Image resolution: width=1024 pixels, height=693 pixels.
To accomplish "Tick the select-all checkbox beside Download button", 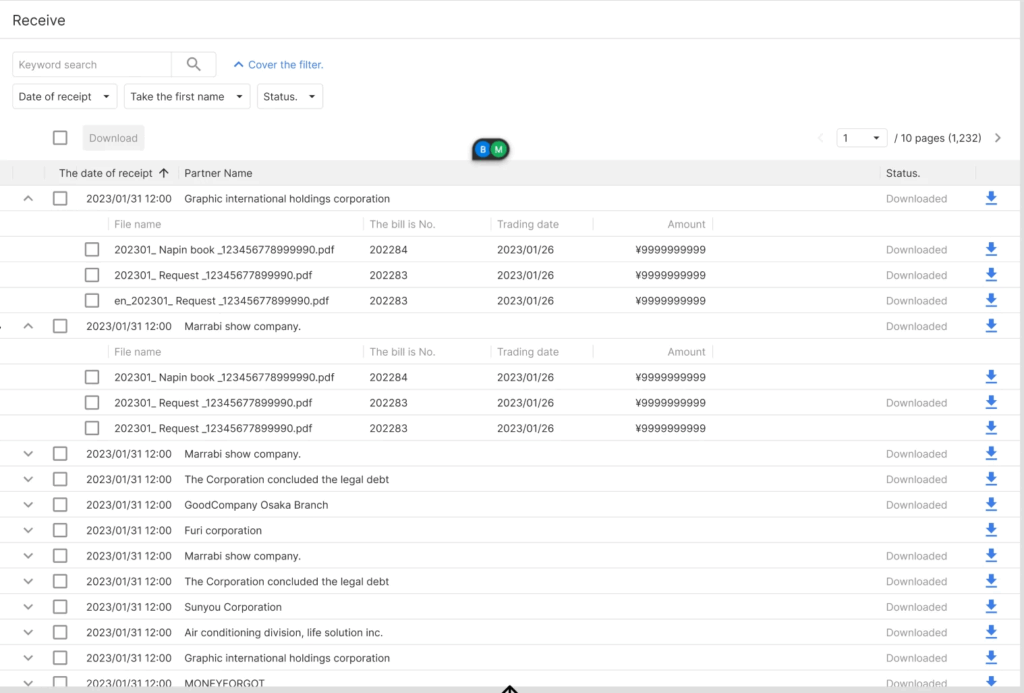I will 60,138.
